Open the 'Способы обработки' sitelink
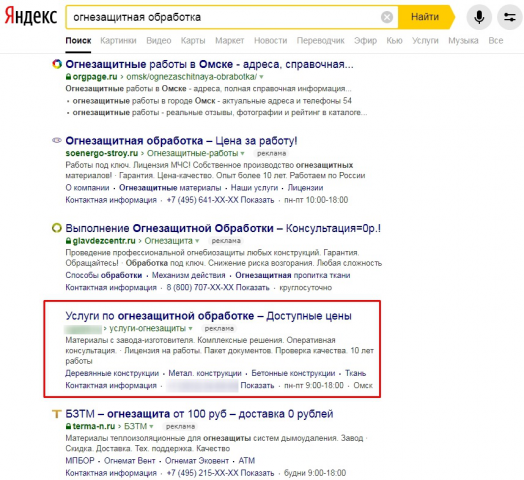 click(104, 275)
